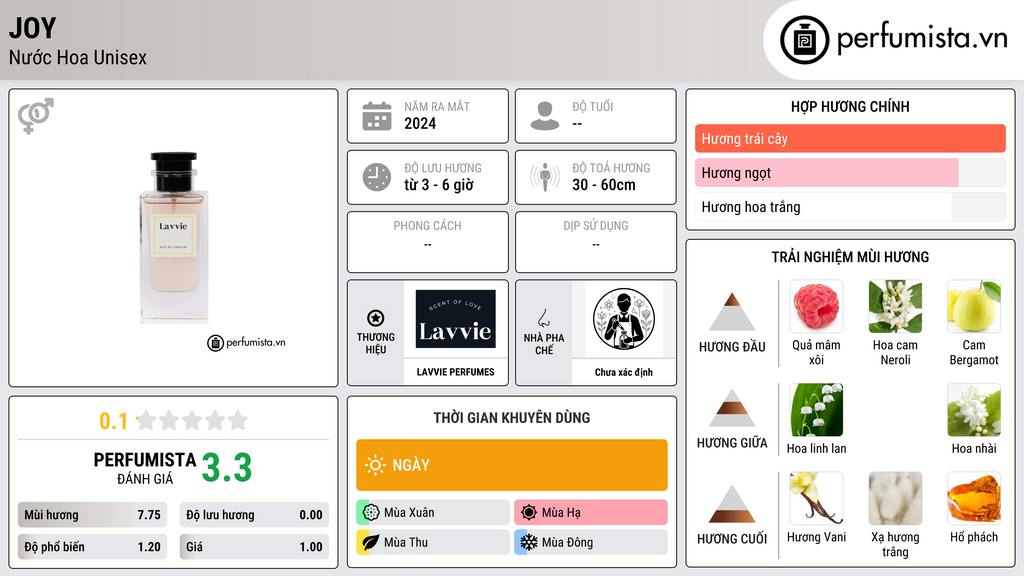Screen dimensions: 1024x576
Task: Click the longevity value từ 3 - 6 giờ
Action: click(x=439, y=185)
